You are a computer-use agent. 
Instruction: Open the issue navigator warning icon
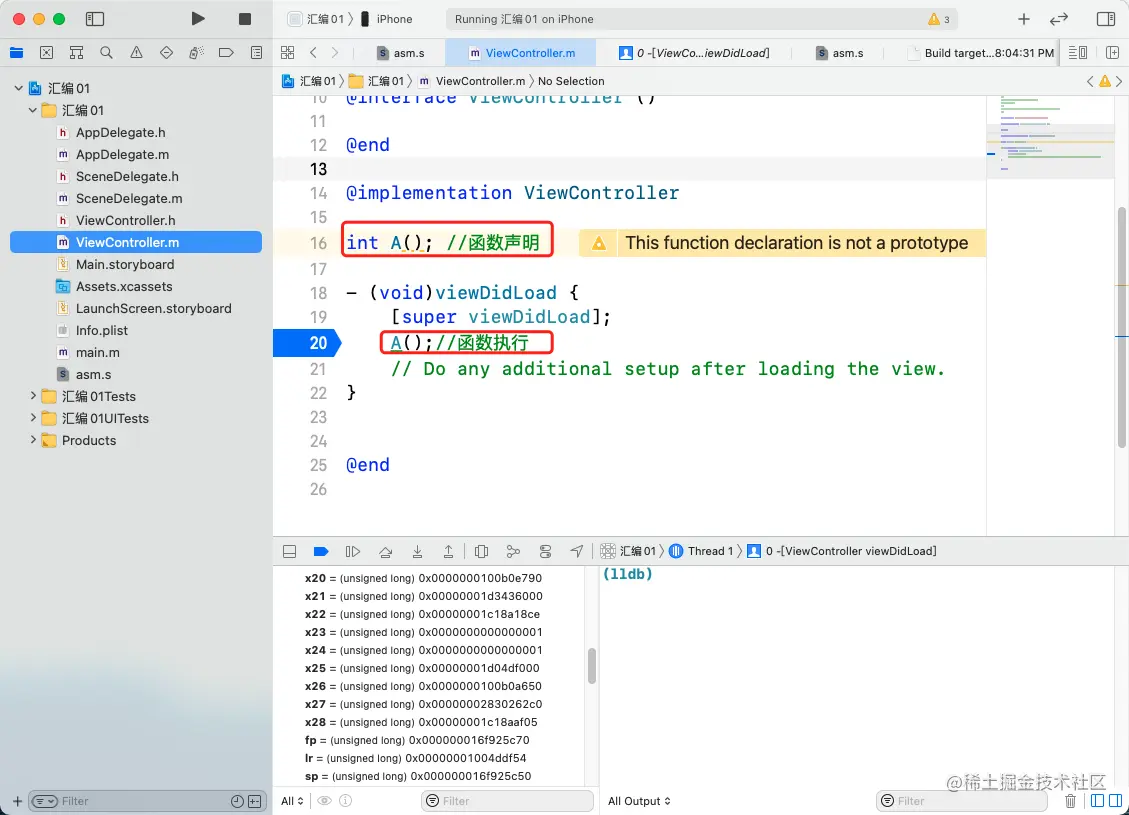(x=136, y=53)
